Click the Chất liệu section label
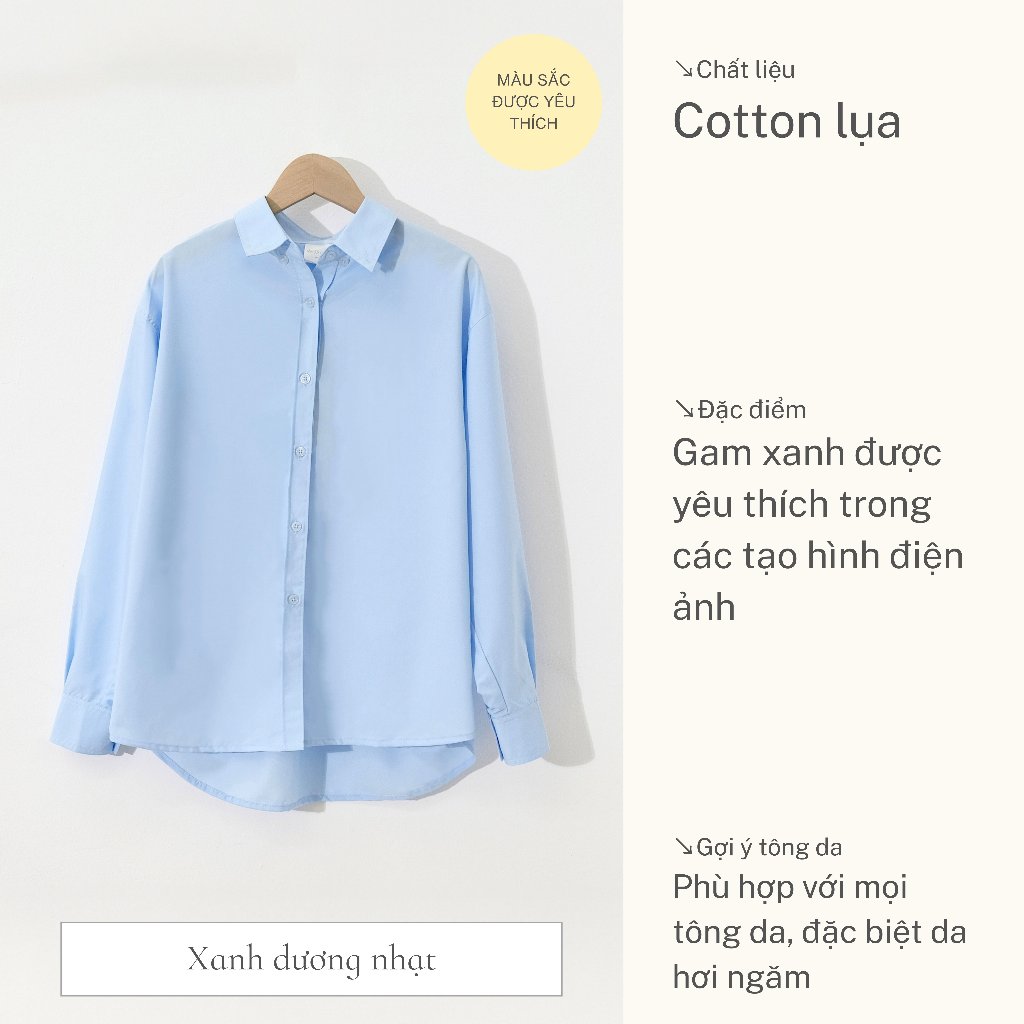The width and height of the screenshot is (1024, 1024). pos(745,69)
